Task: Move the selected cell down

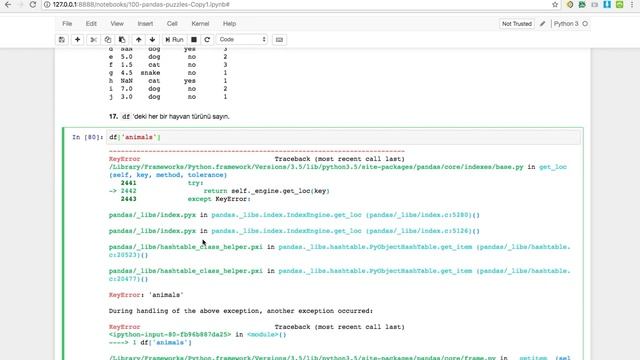Action: pos(152,40)
